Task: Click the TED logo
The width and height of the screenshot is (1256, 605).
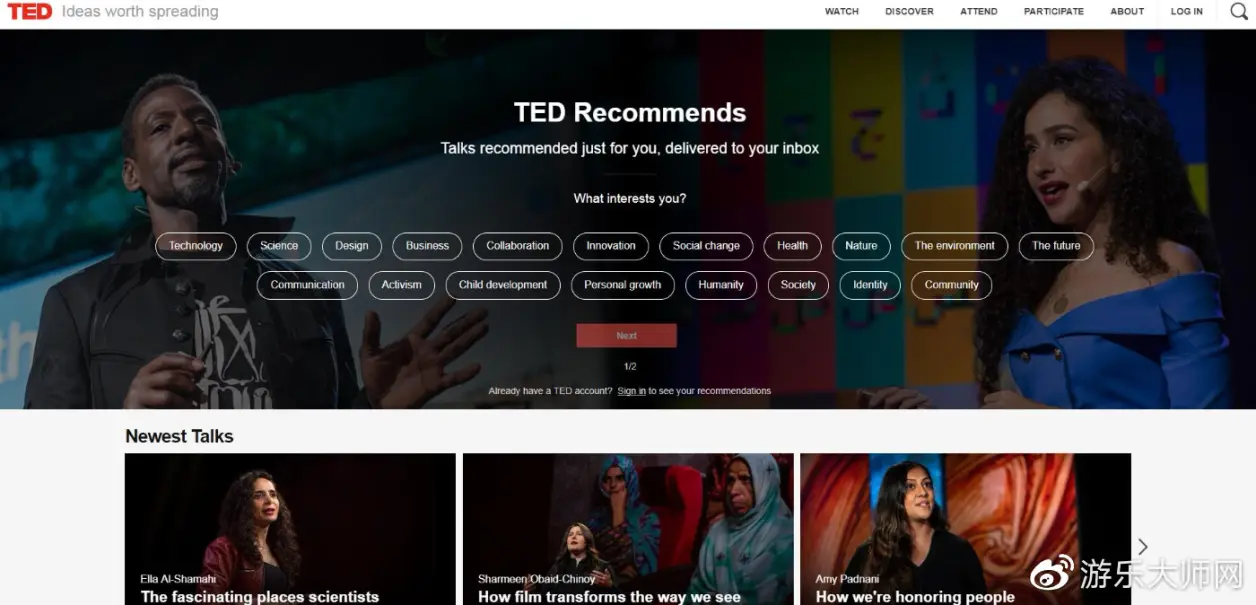Action: point(30,12)
